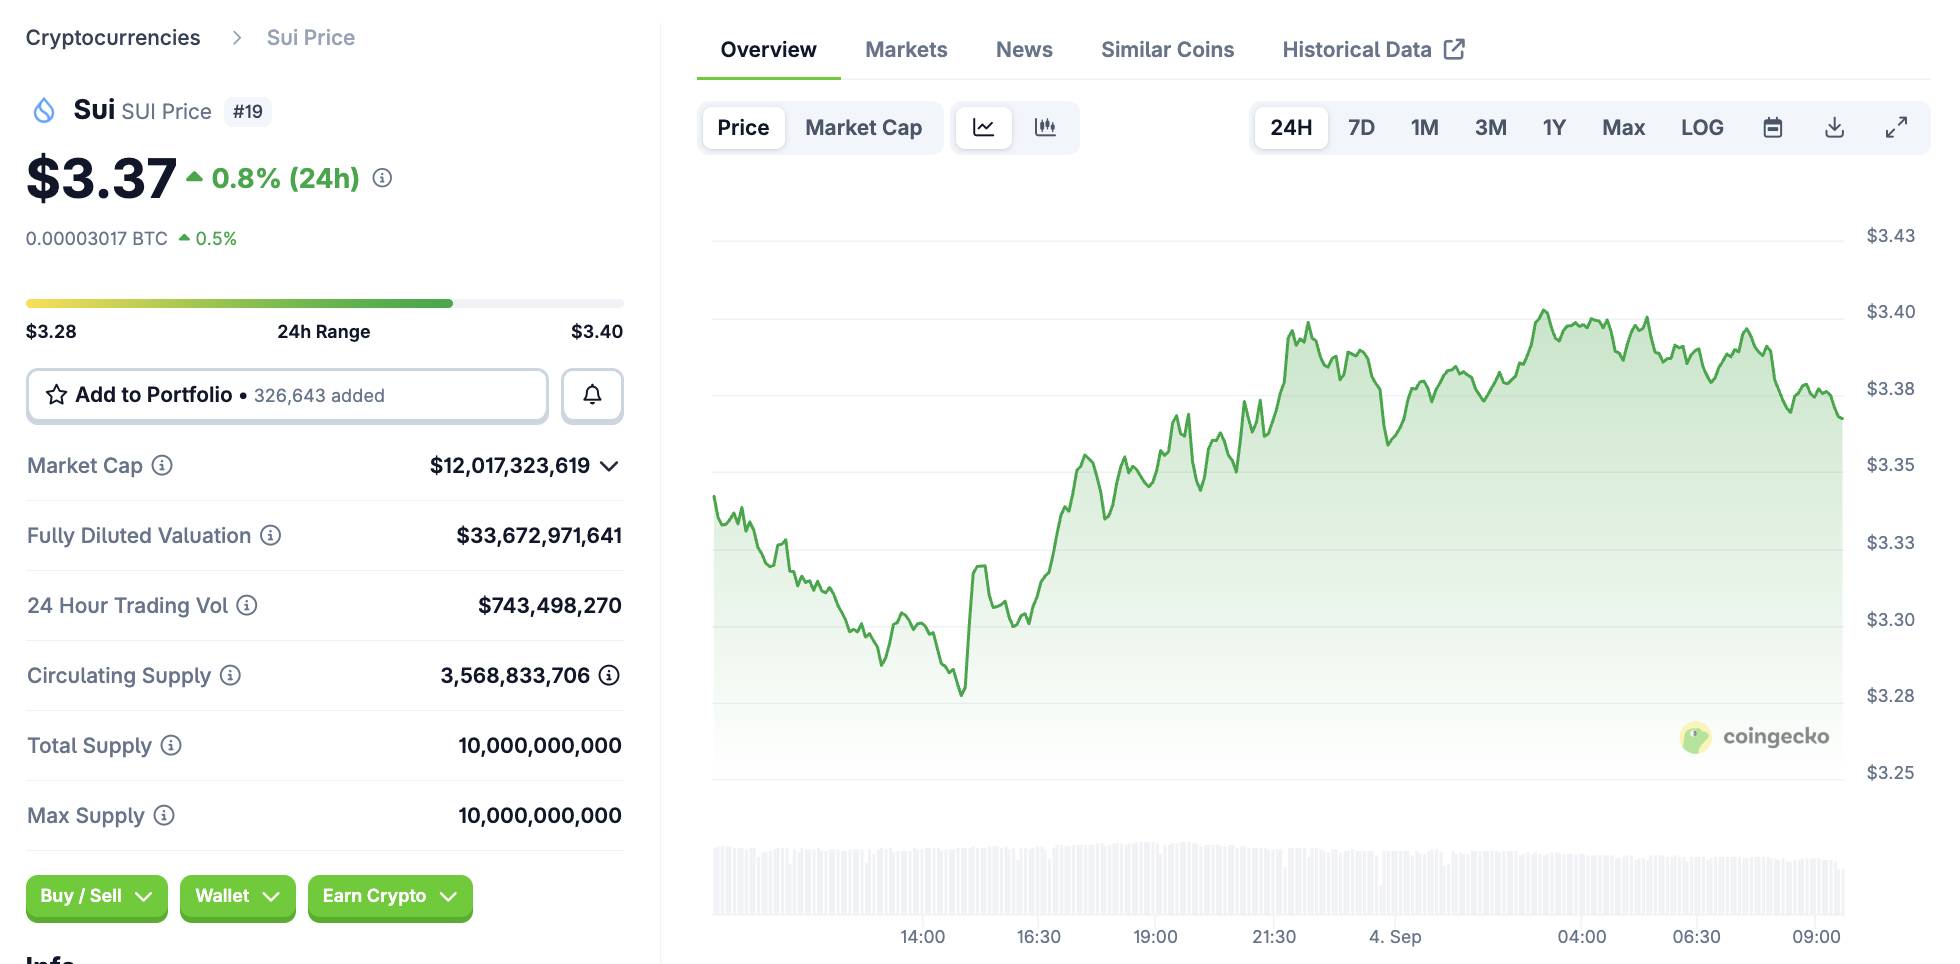1960x964 pixels.
Task: Expand Market Cap value chevron
Action: (x=609, y=466)
